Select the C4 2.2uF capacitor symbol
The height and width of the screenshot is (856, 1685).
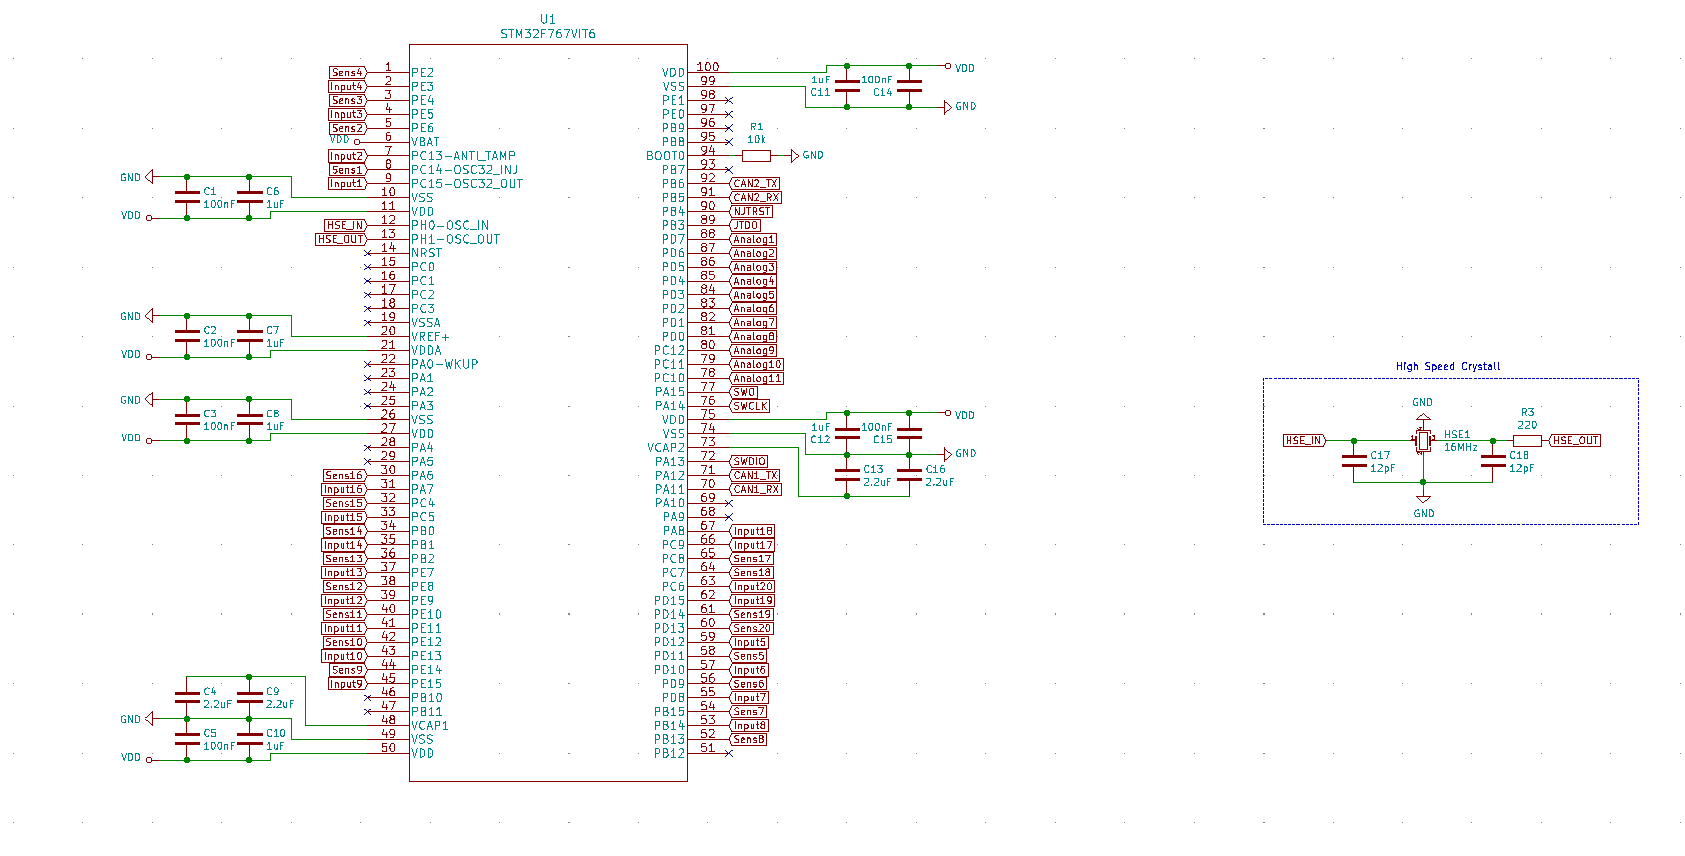point(187,697)
